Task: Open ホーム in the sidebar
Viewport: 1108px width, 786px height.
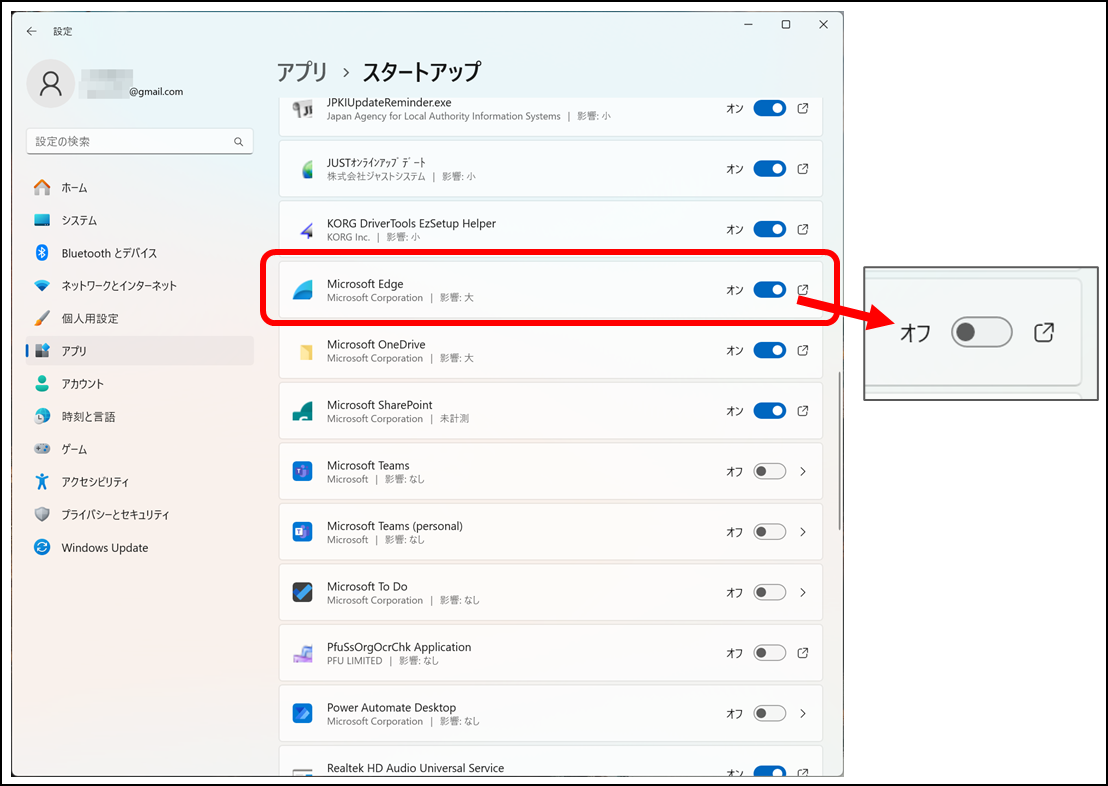Action: (140, 187)
